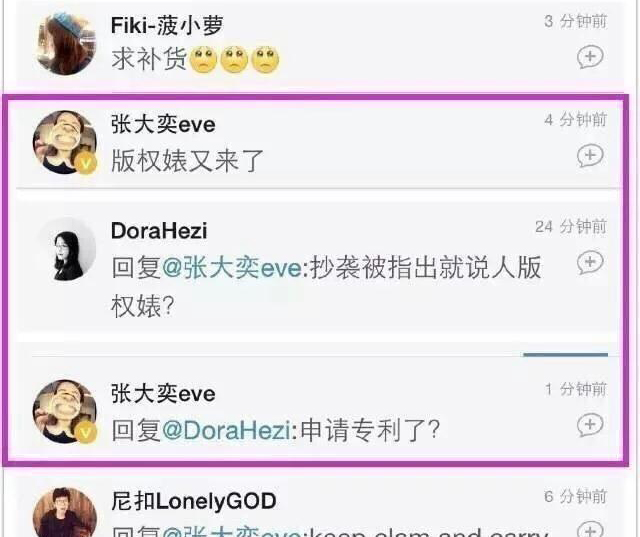Tap reply icon on 尼扣LonelyGOD comment
The width and height of the screenshot is (640, 537).
pyautogui.click(x=590, y=529)
